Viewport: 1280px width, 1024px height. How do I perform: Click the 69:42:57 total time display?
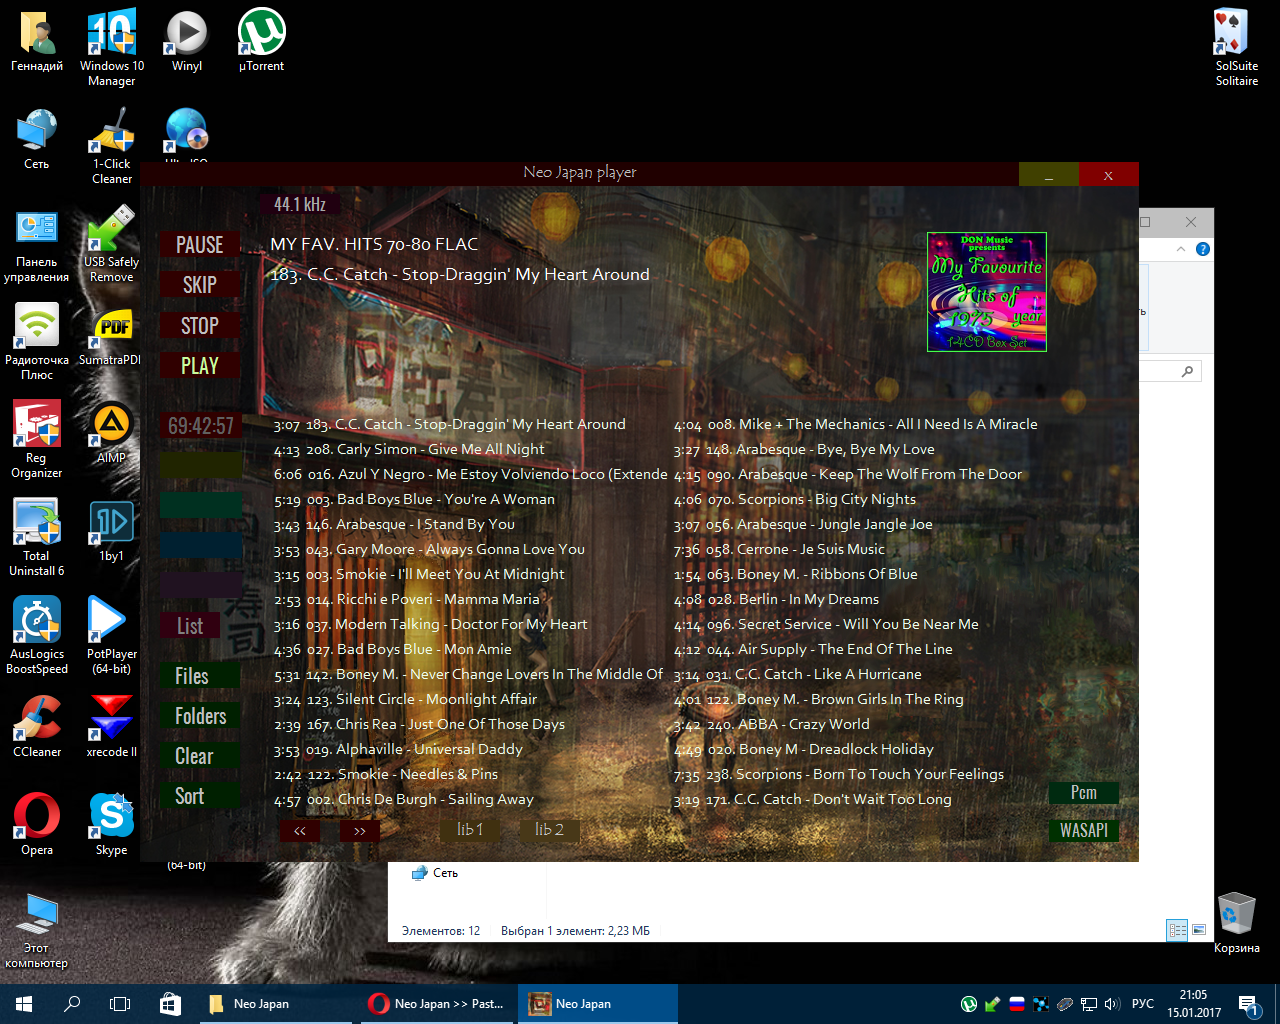(x=201, y=426)
